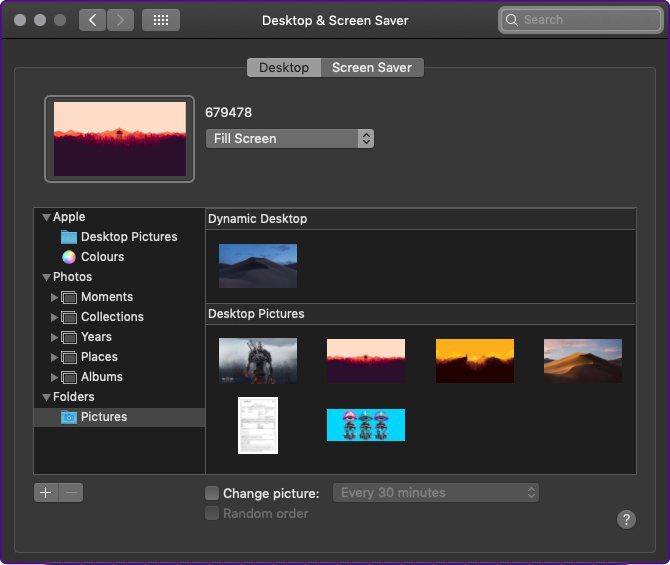This screenshot has width=670, height=565.
Task: Click the Apple sidebar heading text
Action: 69,217
